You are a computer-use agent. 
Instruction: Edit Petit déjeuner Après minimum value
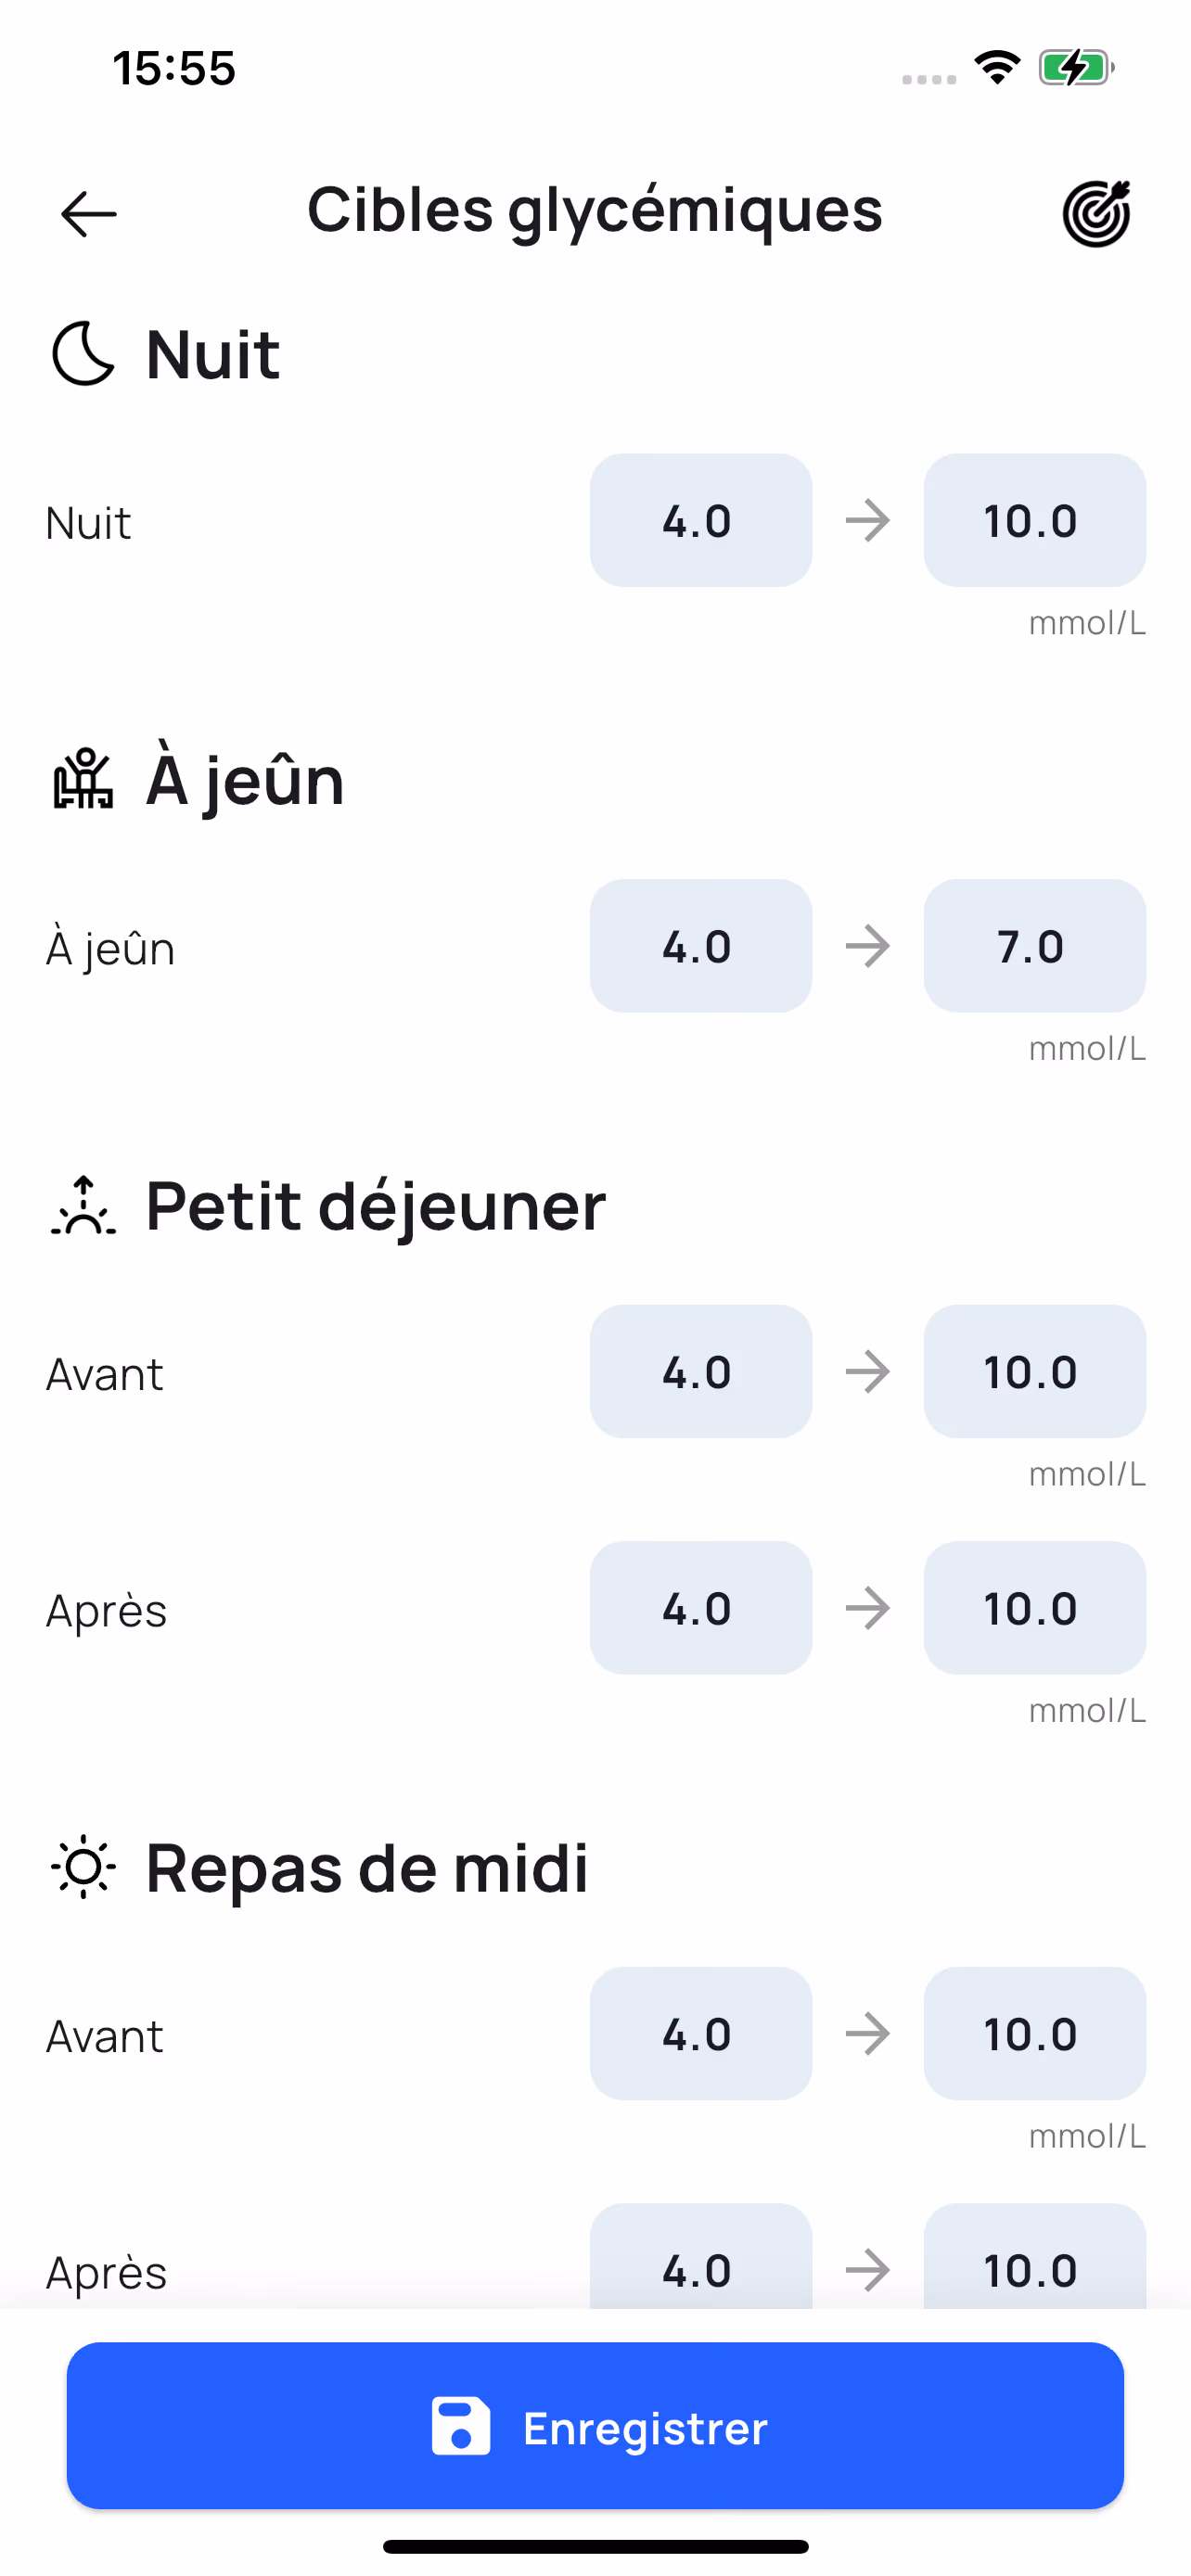700,1608
